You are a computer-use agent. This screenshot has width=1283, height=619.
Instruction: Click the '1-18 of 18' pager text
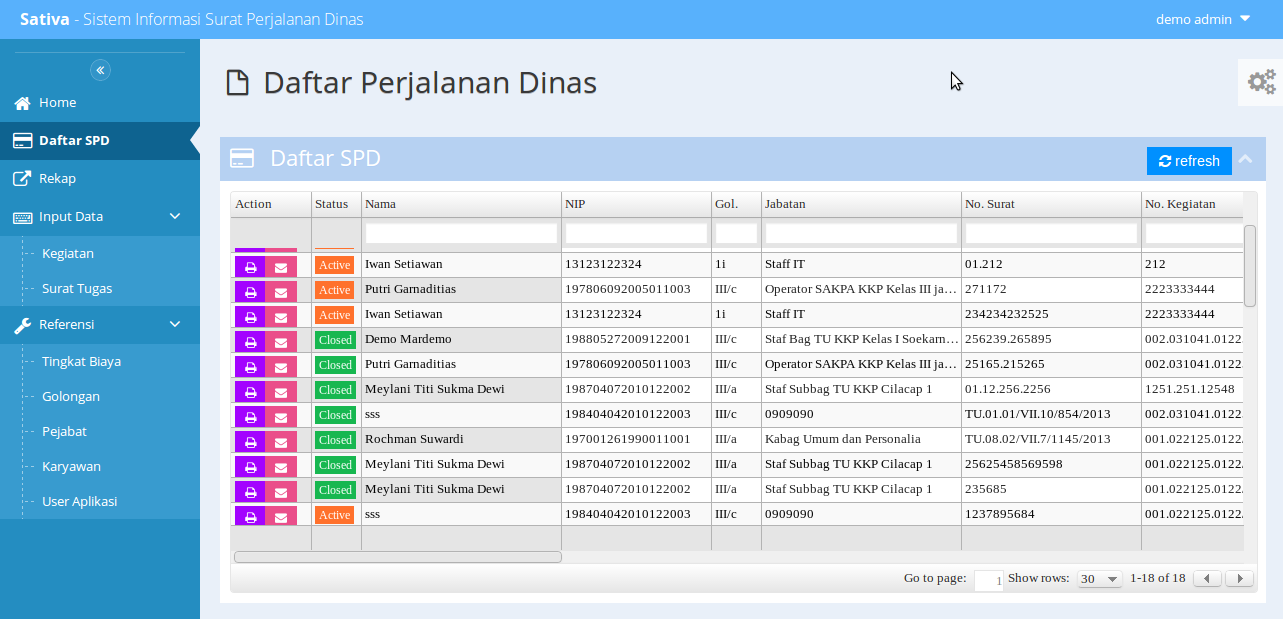[1158, 578]
